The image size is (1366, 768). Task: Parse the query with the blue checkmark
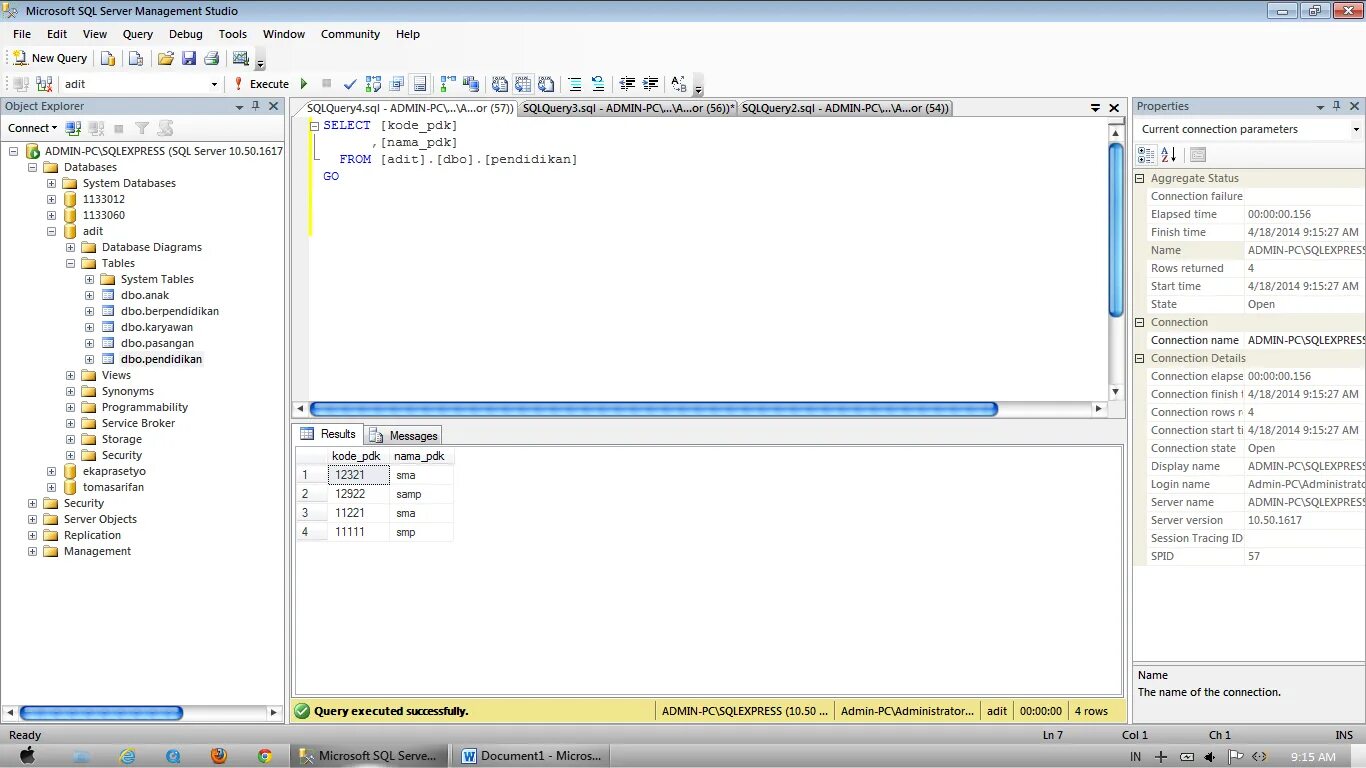click(x=349, y=84)
